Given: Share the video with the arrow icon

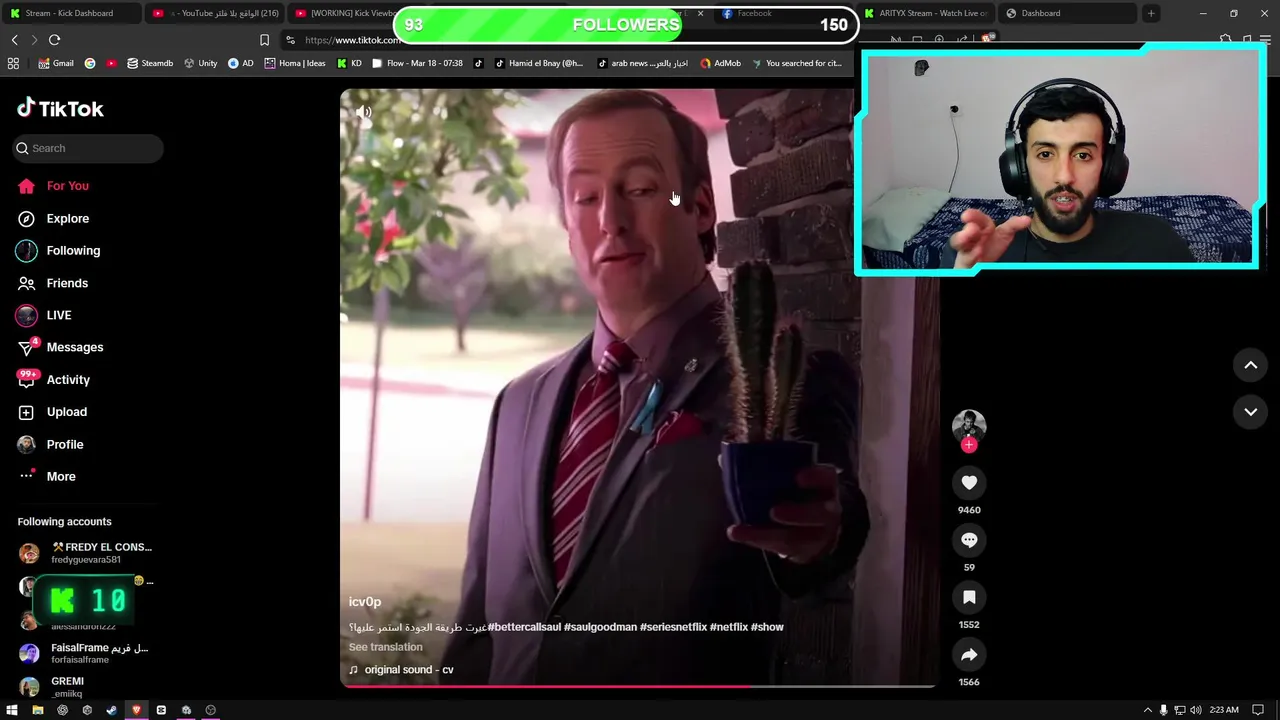Looking at the screenshot, I should point(969,655).
